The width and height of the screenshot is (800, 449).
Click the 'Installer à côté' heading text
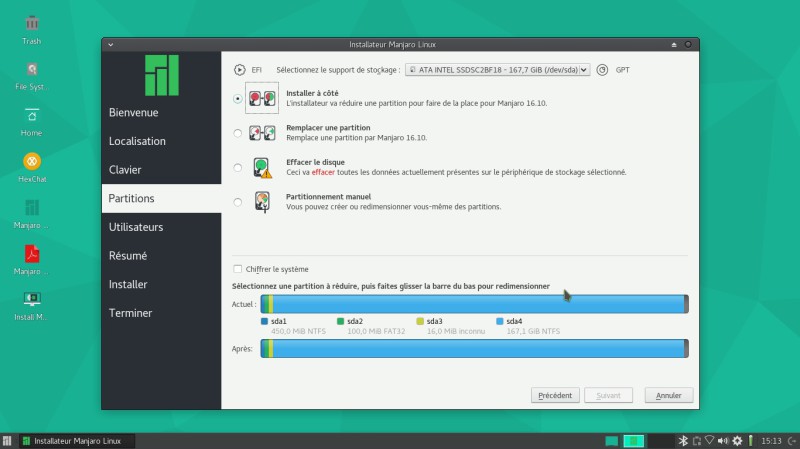(312, 93)
